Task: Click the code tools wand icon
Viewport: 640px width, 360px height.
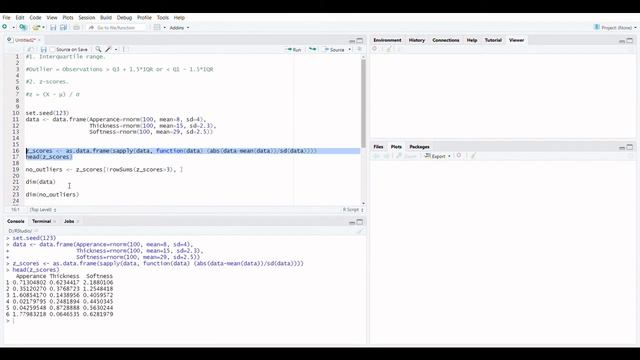Action: (108, 49)
